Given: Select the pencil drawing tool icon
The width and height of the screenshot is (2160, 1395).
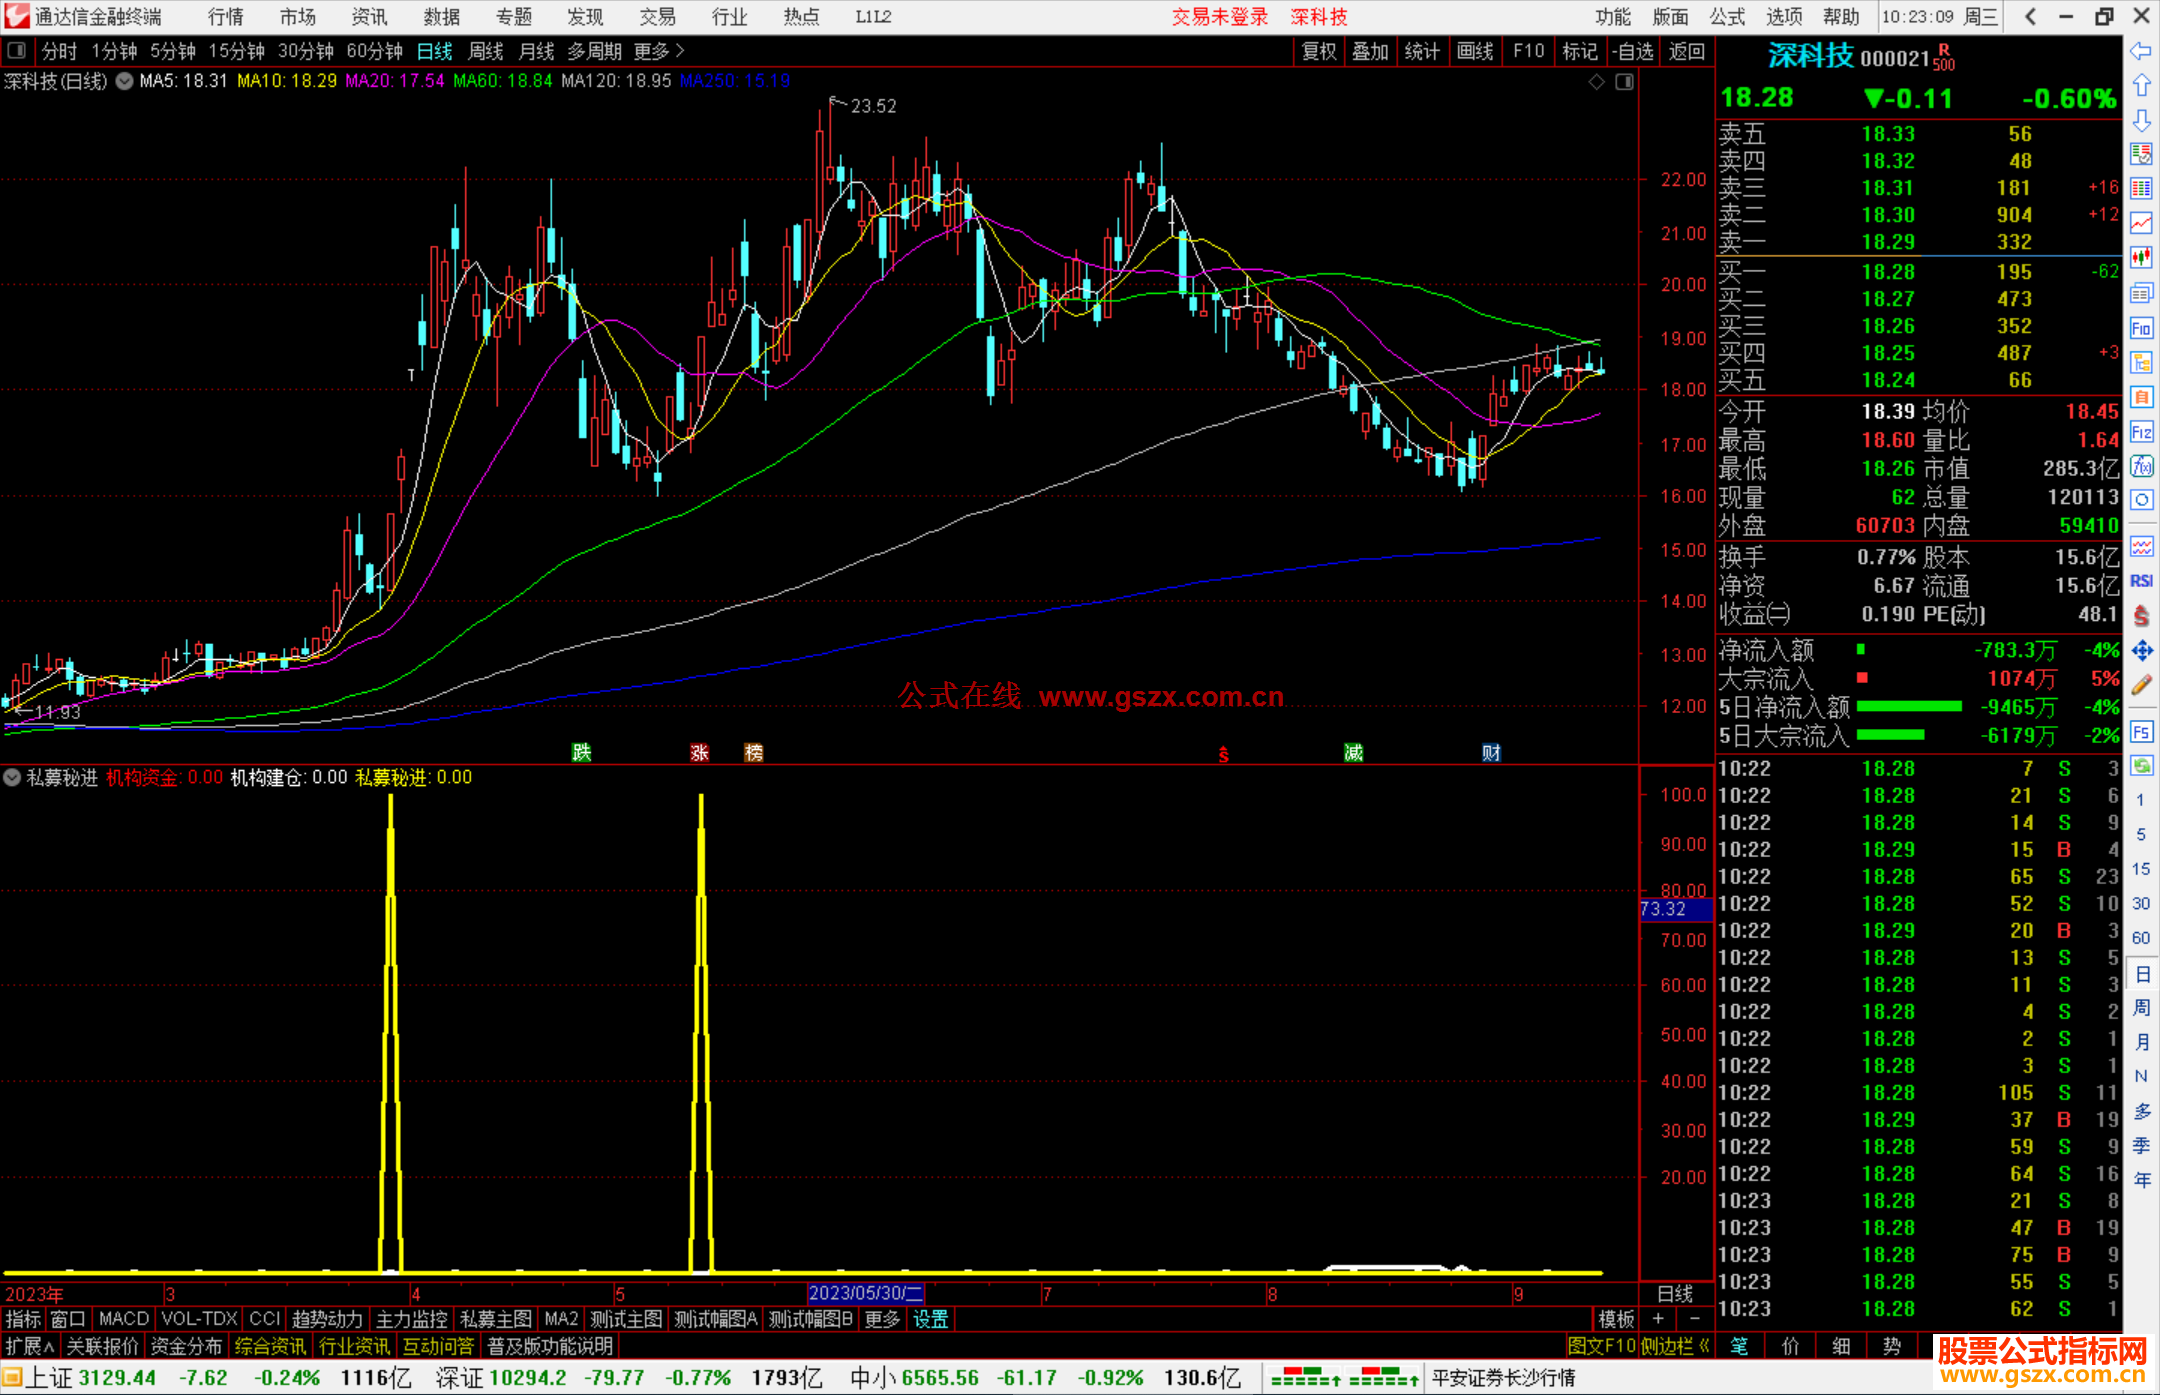Looking at the screenshot, I should (x=2141, y=686).
